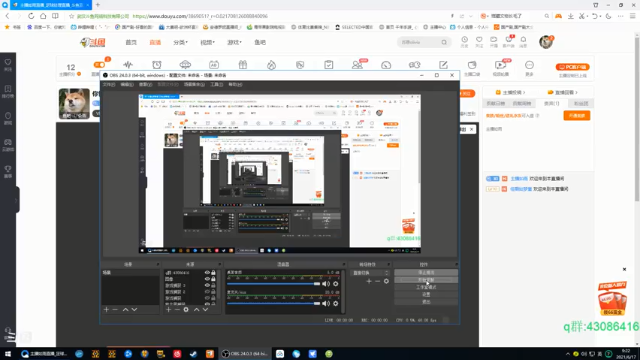Go to 首页 tab on Douyu navigation
The height and width of the screenshot is (360, 640).
[131, 42]
